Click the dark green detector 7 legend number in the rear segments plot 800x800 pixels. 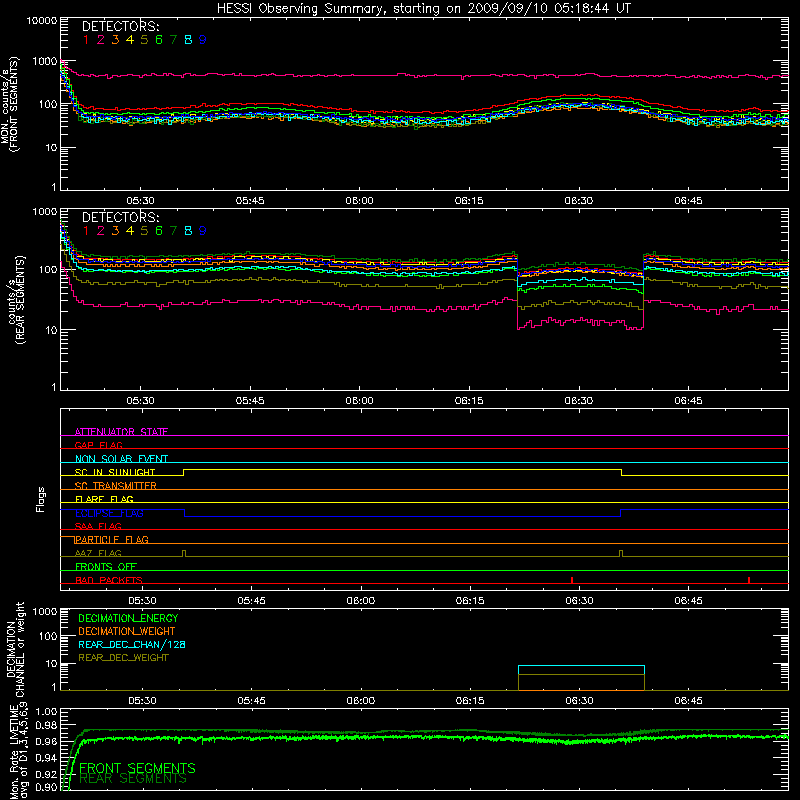[173, 231]
